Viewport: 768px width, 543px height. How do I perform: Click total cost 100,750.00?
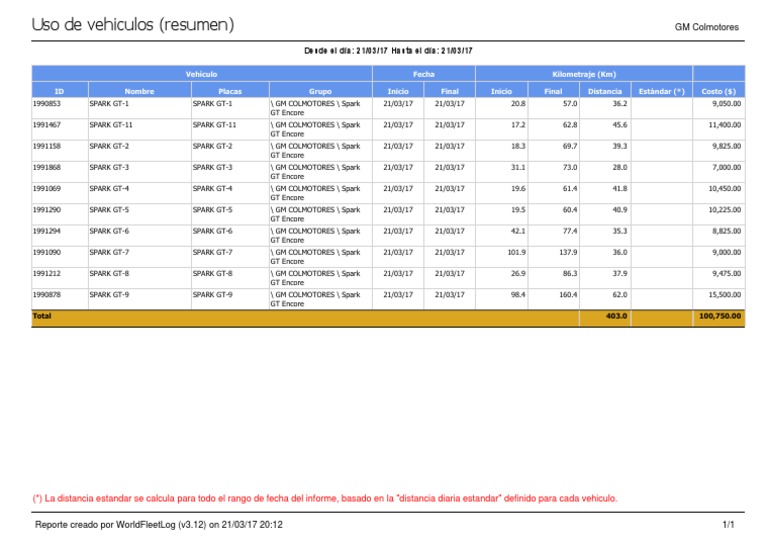pyautogui.click(x=720, y=316)
